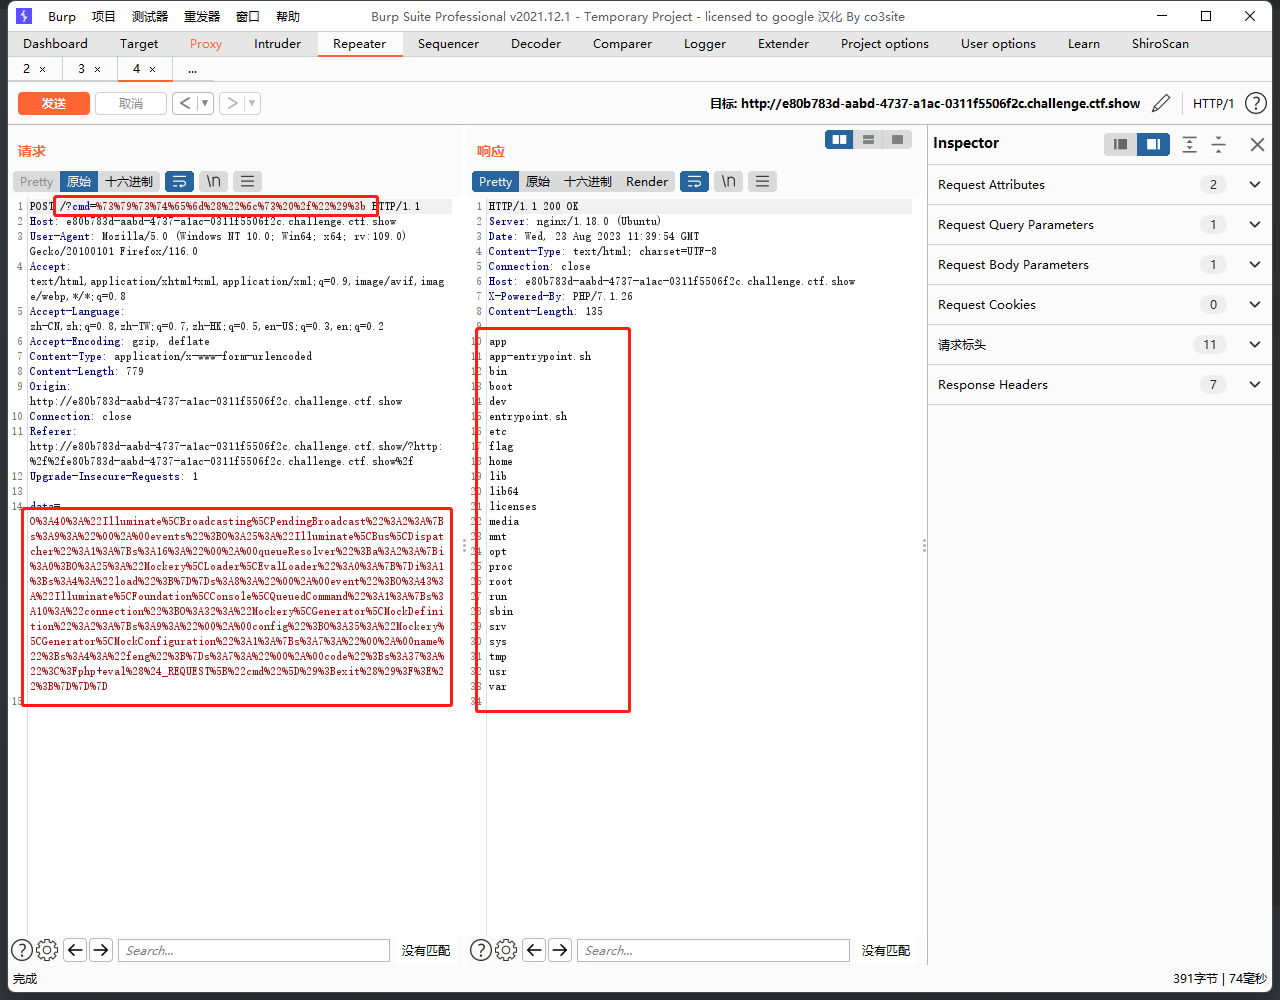Click the 取消 cancel button

click(131, 103)
